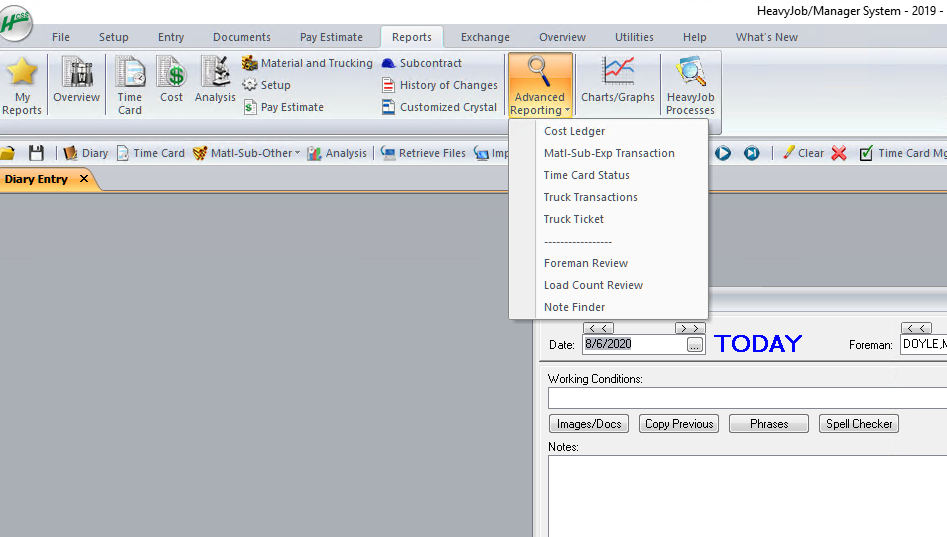This screenshot has height=537, width=947.
Task: Click the previous-foreman arrows above Foreman
Action: pos(916,328)
